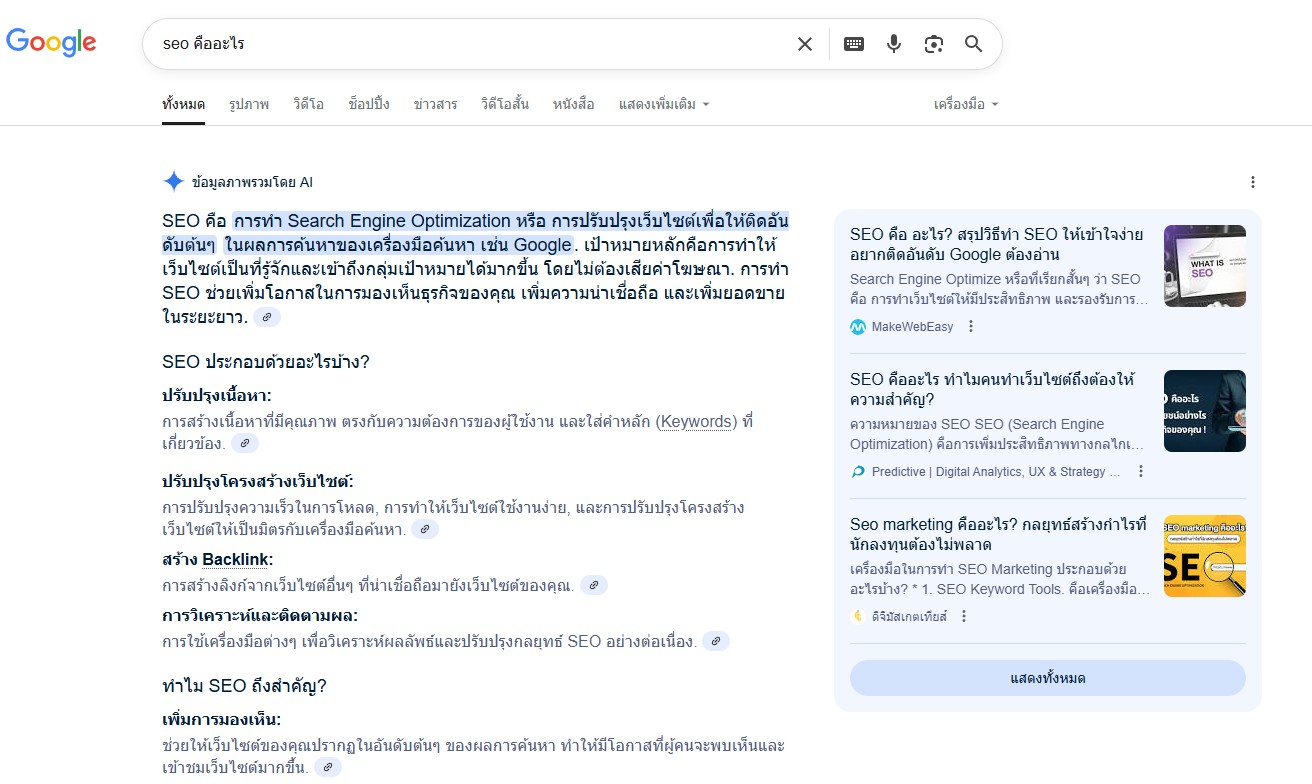Screen dimensions: 1312x784
Task: Open AI overview three-dot options menu
Action: [x=1253, y=182]
